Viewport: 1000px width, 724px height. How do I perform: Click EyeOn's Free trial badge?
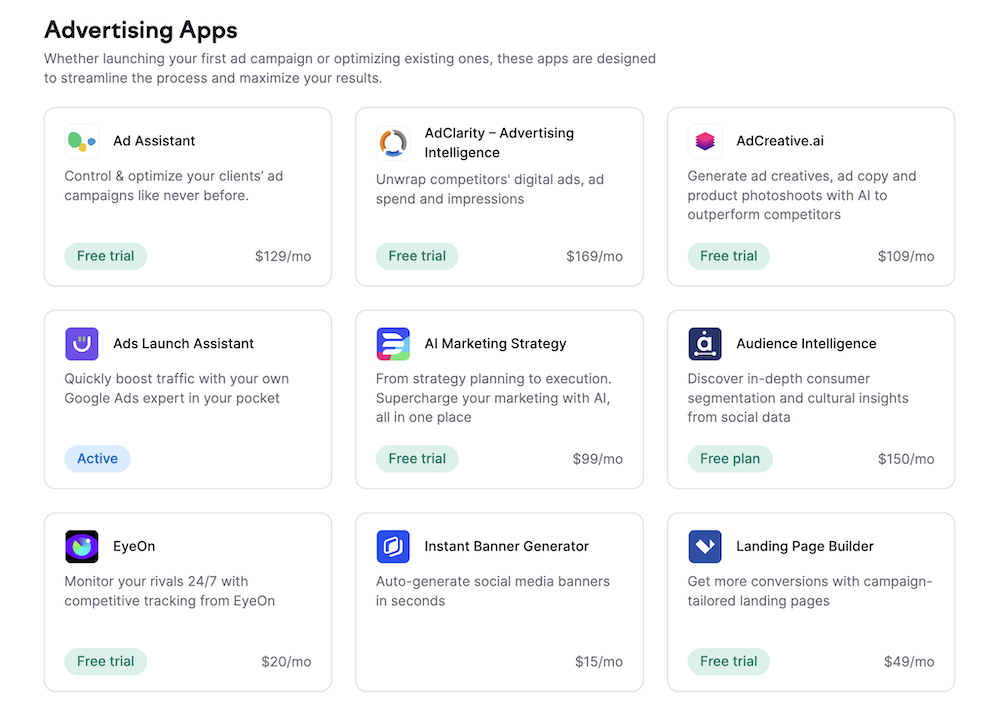(105, 661)
